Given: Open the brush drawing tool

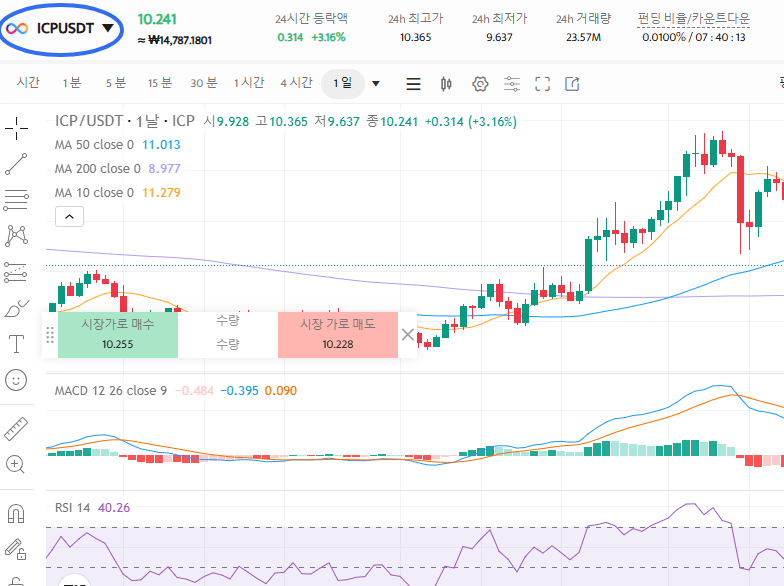Looking at the screenshot, I should click(16, 309).
